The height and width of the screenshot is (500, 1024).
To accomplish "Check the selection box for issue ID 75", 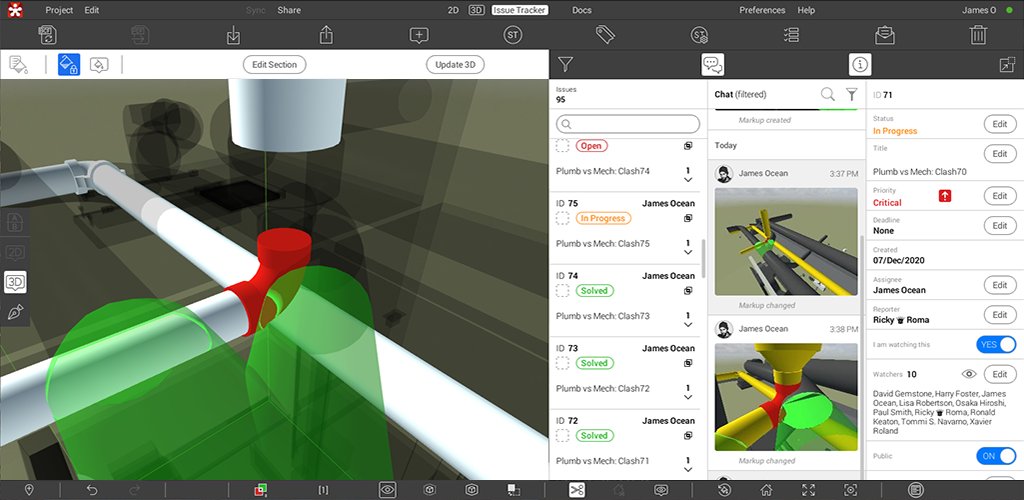I will pyautogui.click(x=563, y=218).
